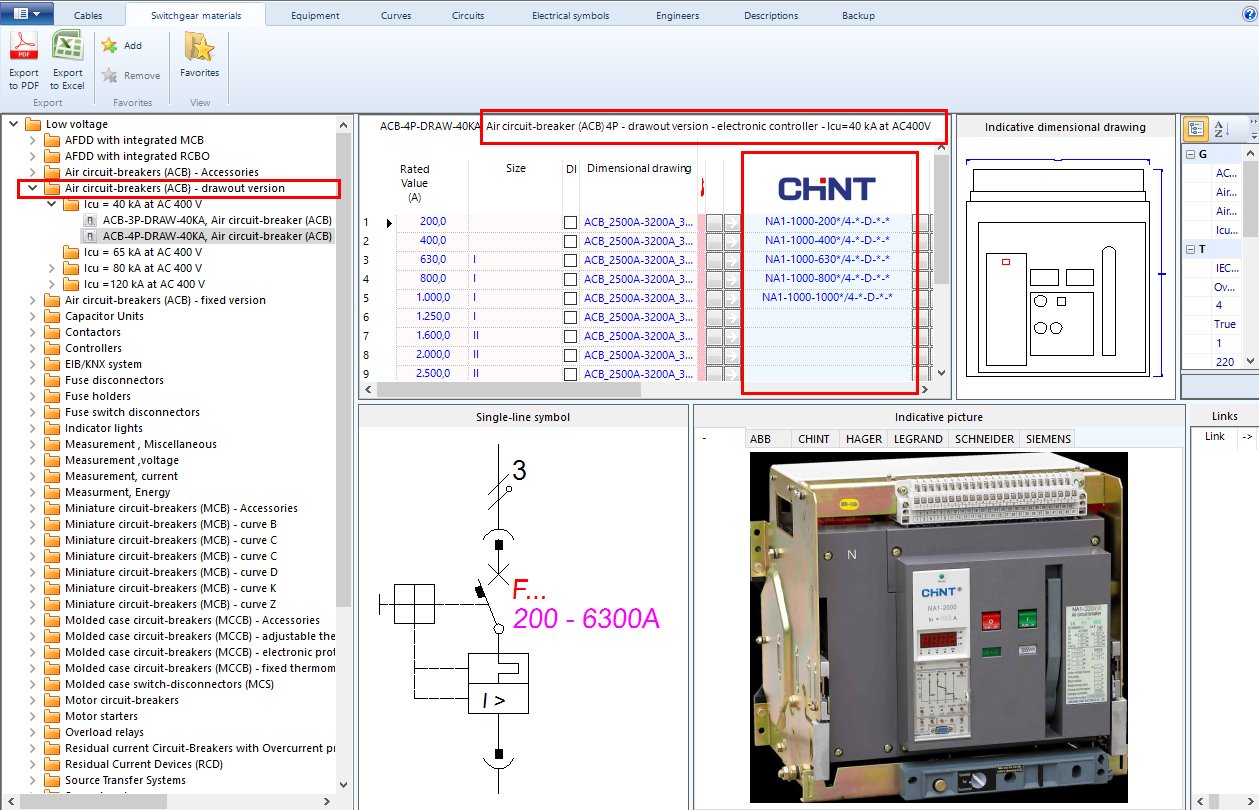Select the Add favorites star icon
Viewport: 1259px width, 810px height.
click(x=108, y=45)
